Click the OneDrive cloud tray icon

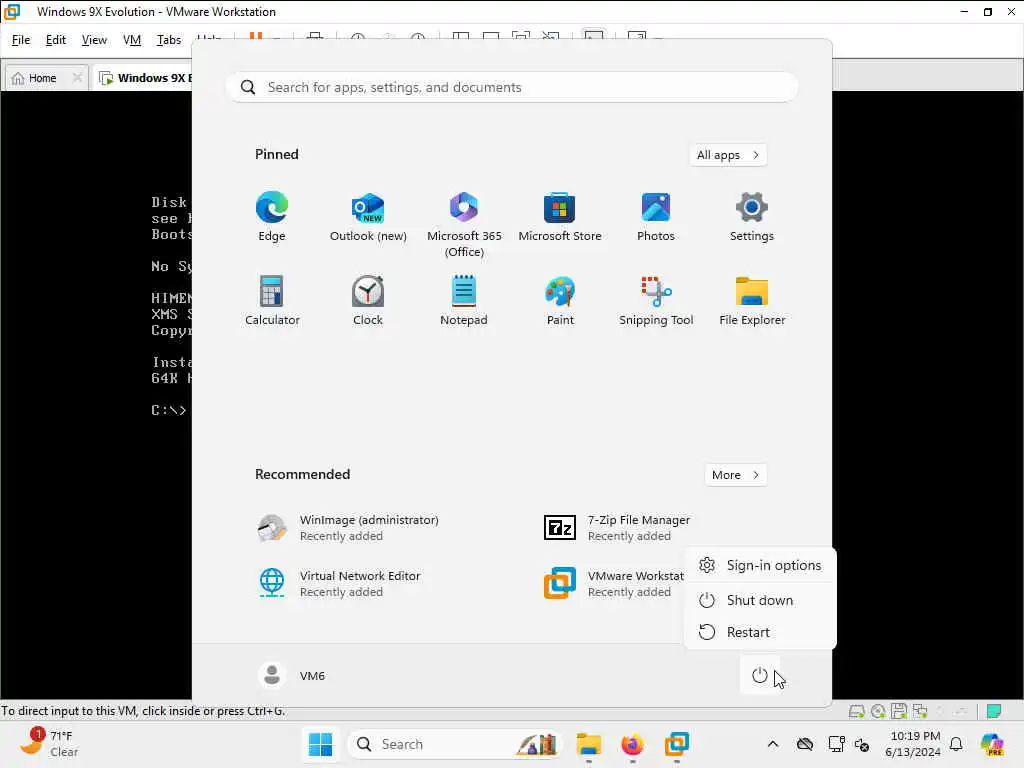tap(805, 744)
